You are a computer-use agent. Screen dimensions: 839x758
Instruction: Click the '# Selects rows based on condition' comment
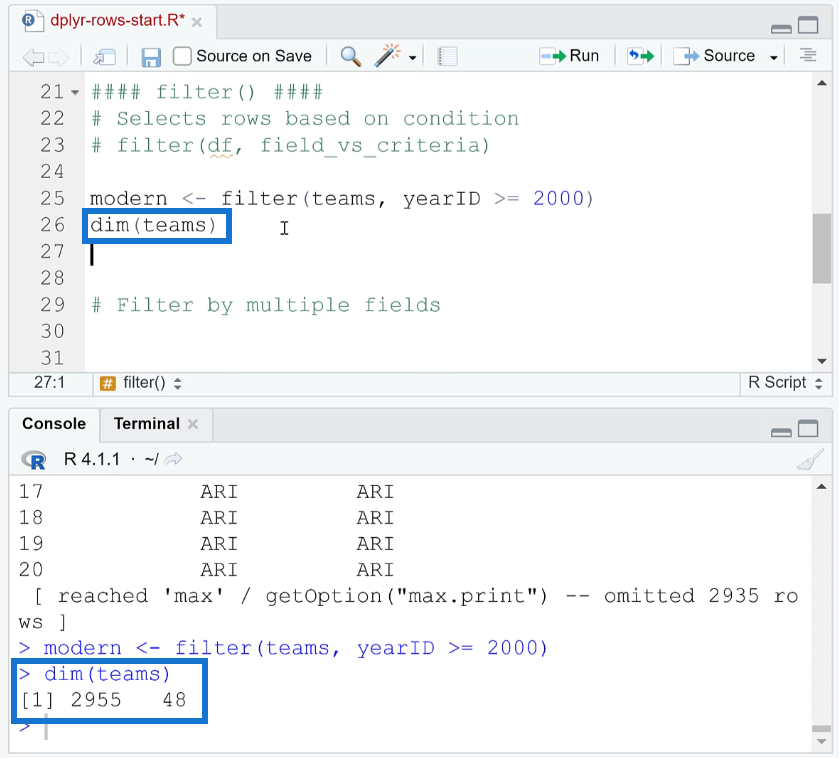tap(306, 119)
